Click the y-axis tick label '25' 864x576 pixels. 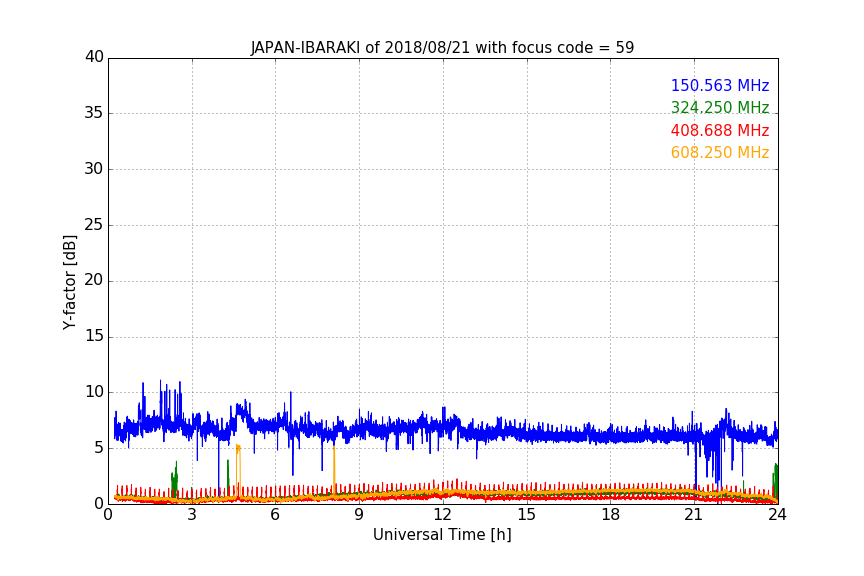(94, 224)
